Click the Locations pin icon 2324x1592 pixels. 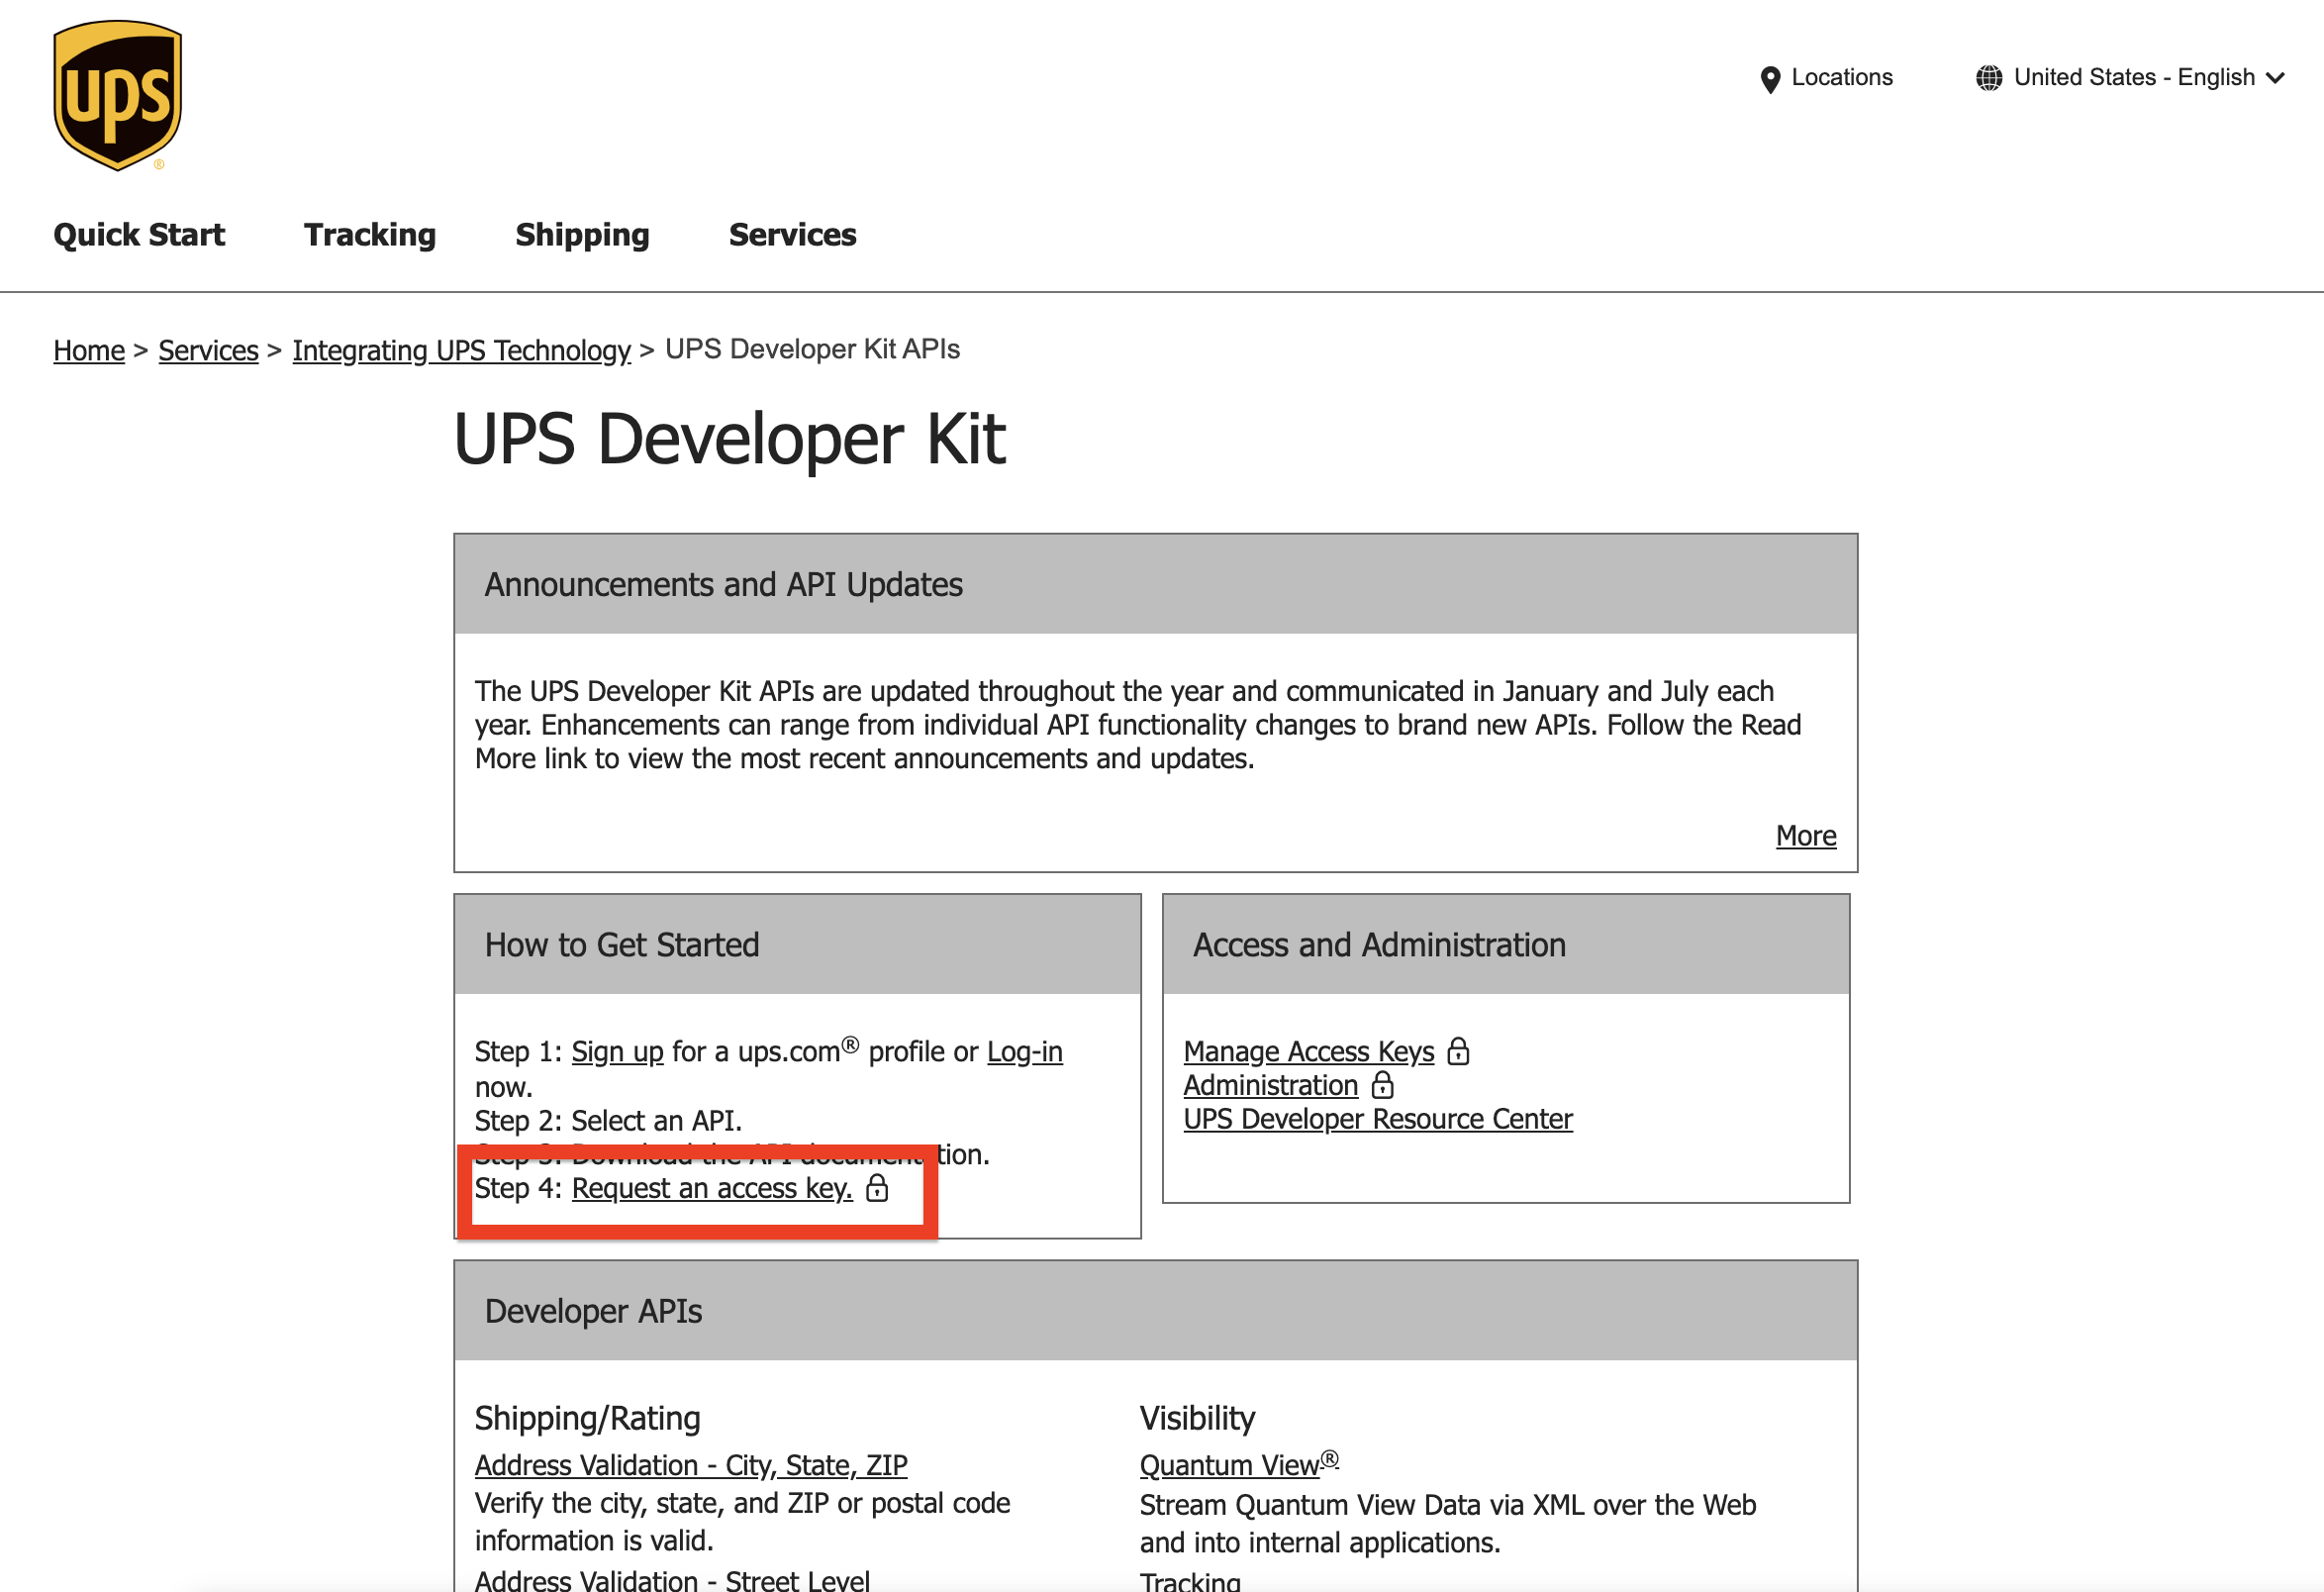point(1770,79)
